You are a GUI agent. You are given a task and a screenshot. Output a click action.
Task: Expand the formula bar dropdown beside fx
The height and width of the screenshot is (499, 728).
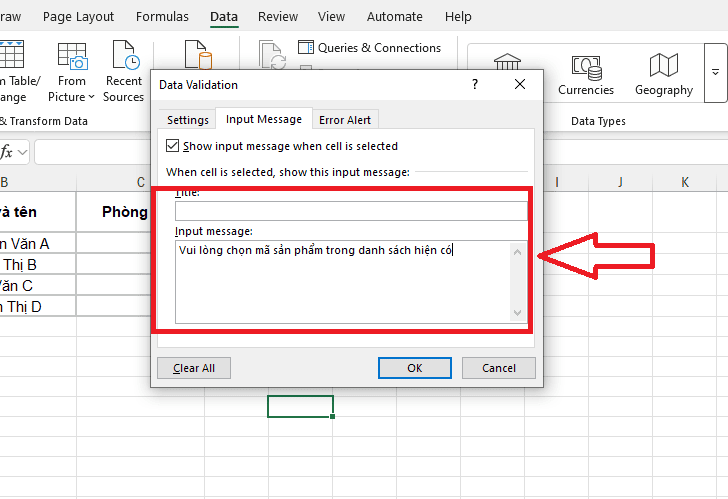(x=23, y=152)
